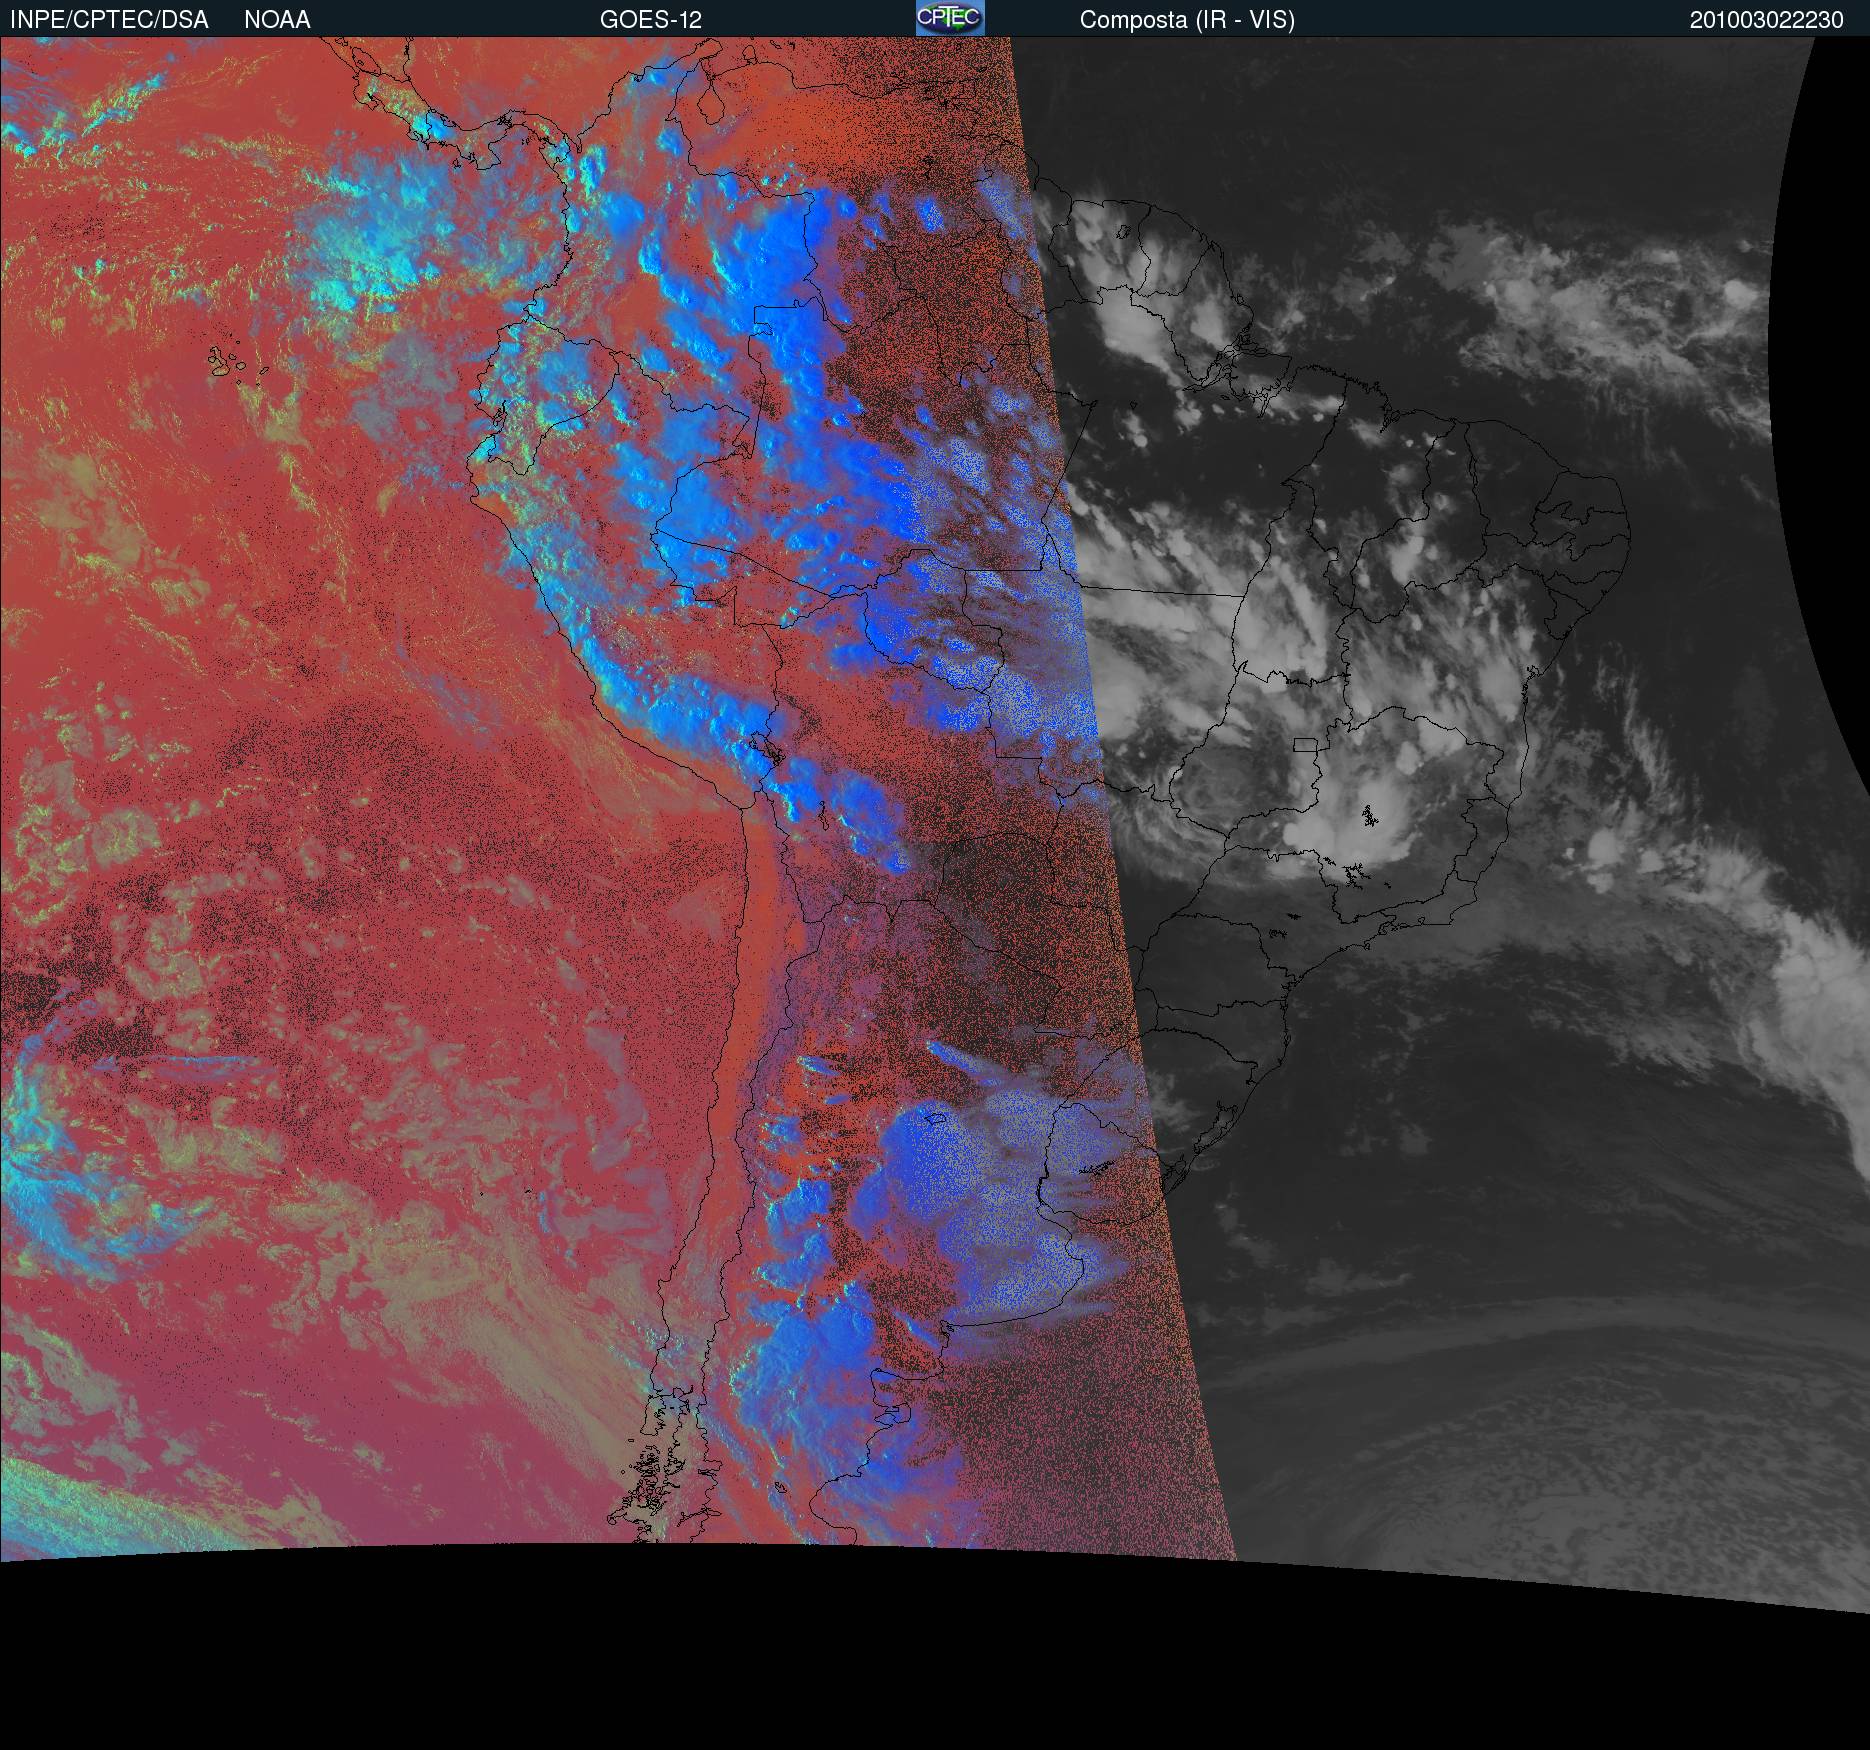This screenshot has height=1750, width=1870.
Task: Click the timestamp 201003022230
Action: click(1766, 20)
